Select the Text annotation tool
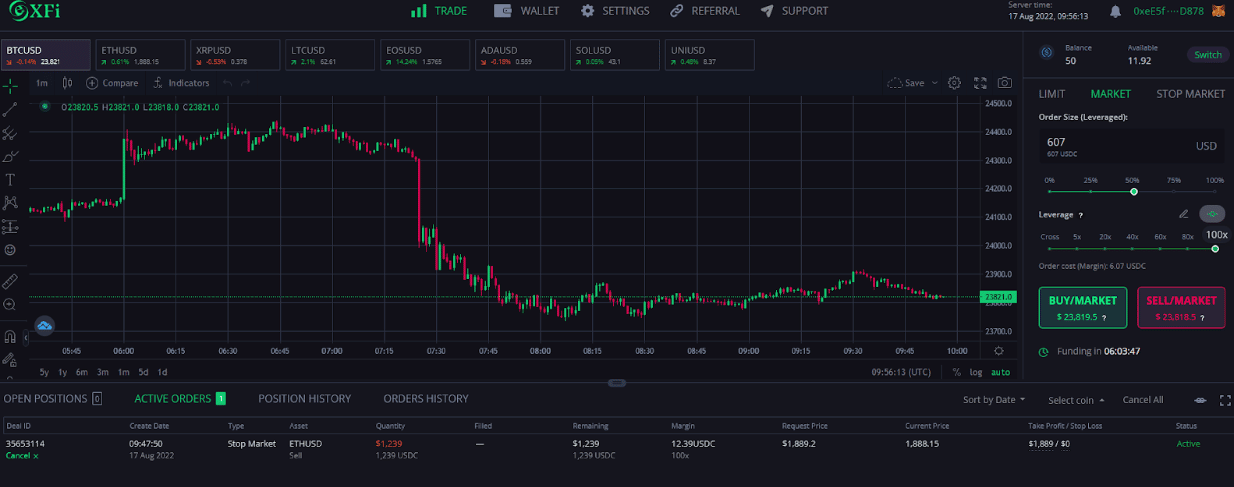This screenshot has height=487, width=1234. coord(10,180)
